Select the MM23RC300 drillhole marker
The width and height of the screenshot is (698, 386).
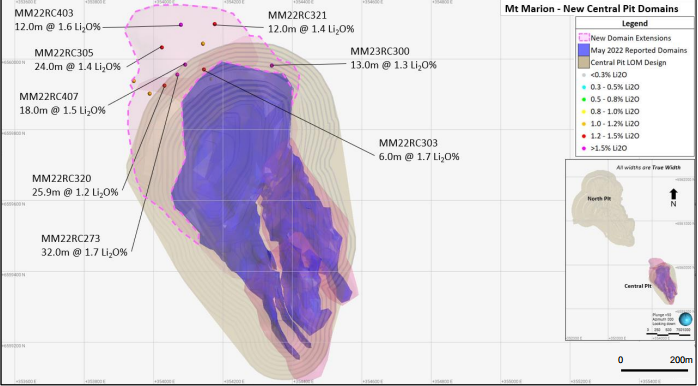pyautogui.click(x=272, y=65)
